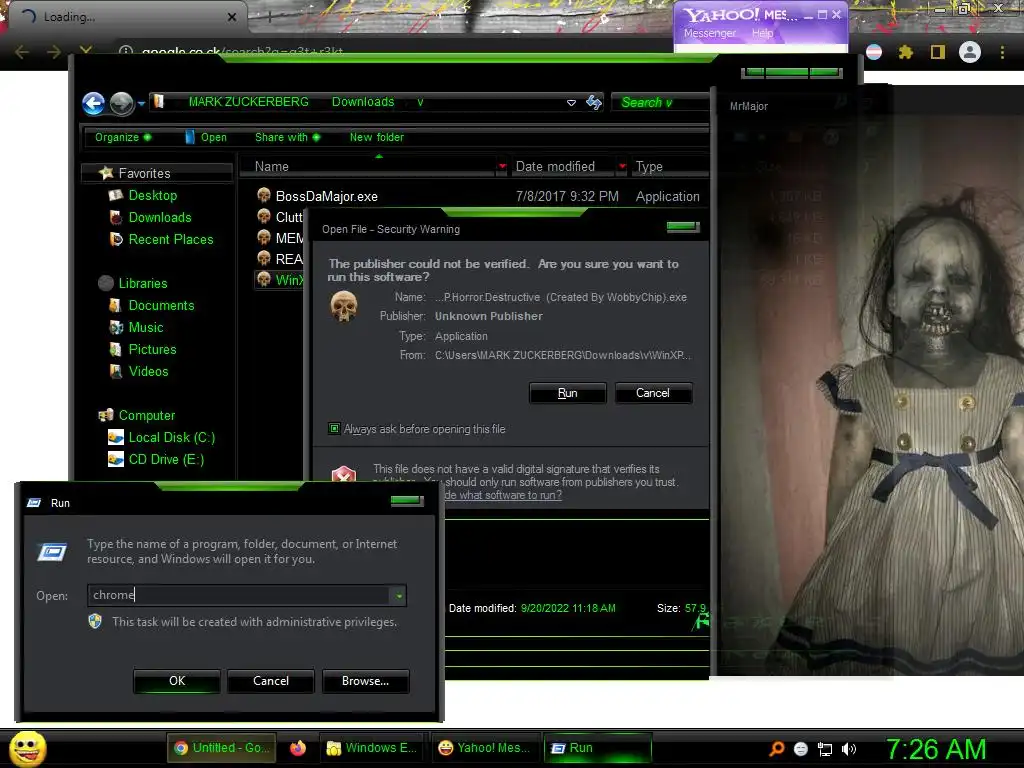The width and height of the screenshot is (1024, 768).
Task: Switch to Windows Explorer taskbar item
Action: coord(372,748)
